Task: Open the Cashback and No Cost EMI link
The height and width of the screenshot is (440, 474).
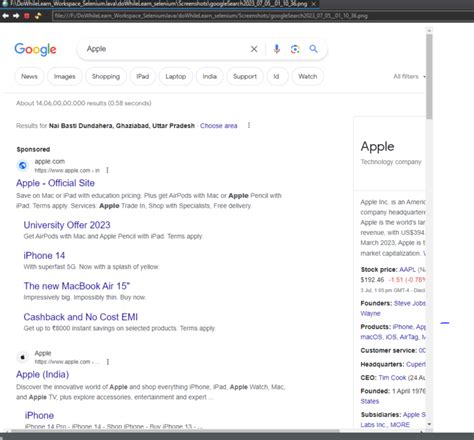Action: pyautogui.click(x=81, y=317)
